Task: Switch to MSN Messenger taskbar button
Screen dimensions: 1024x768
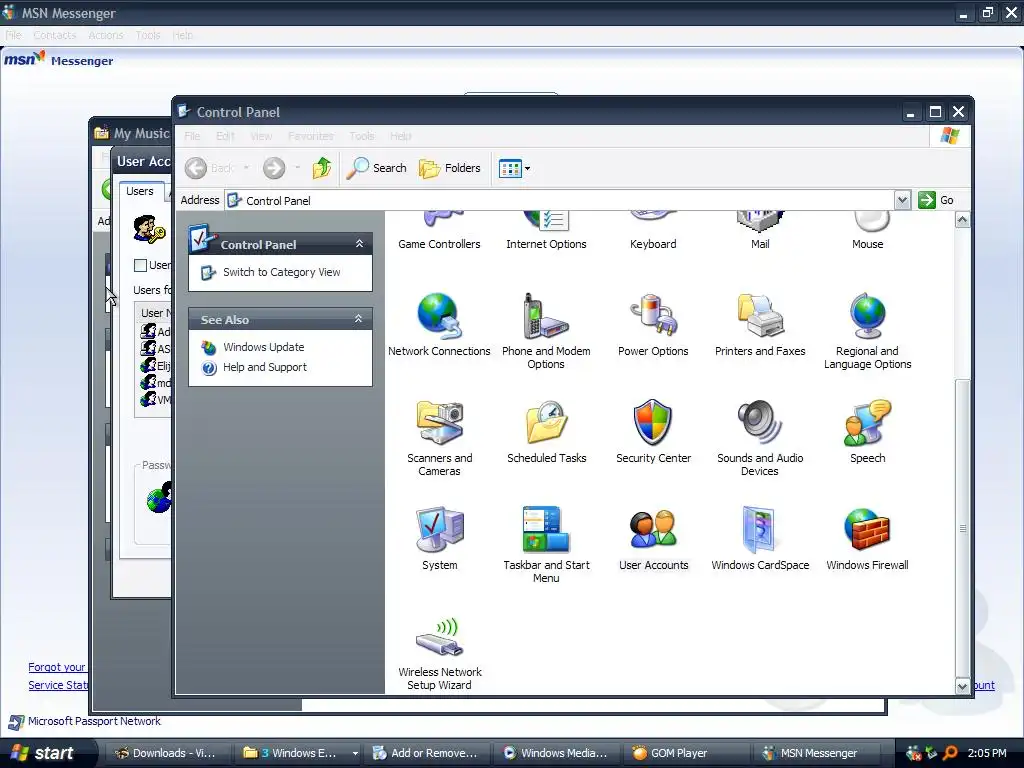Action: point(816,753)
